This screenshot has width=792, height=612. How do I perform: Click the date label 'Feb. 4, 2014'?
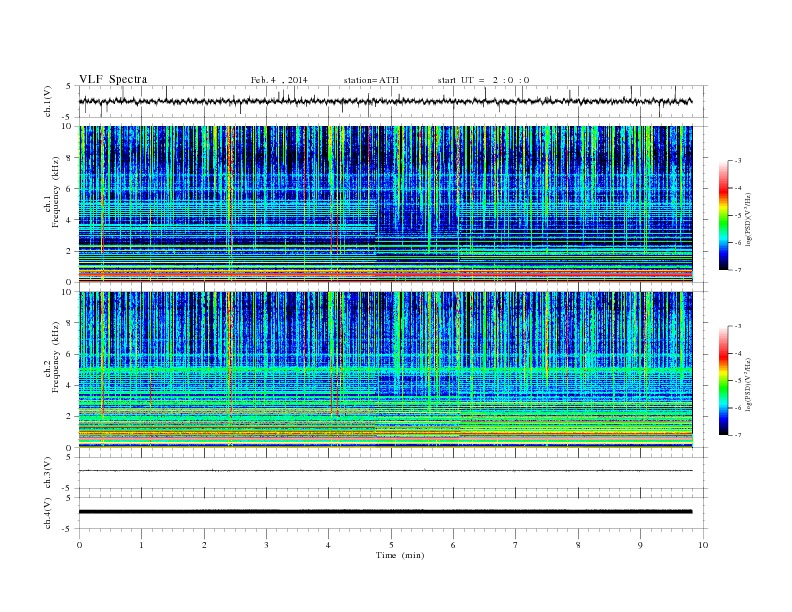[x=279, y=80]
